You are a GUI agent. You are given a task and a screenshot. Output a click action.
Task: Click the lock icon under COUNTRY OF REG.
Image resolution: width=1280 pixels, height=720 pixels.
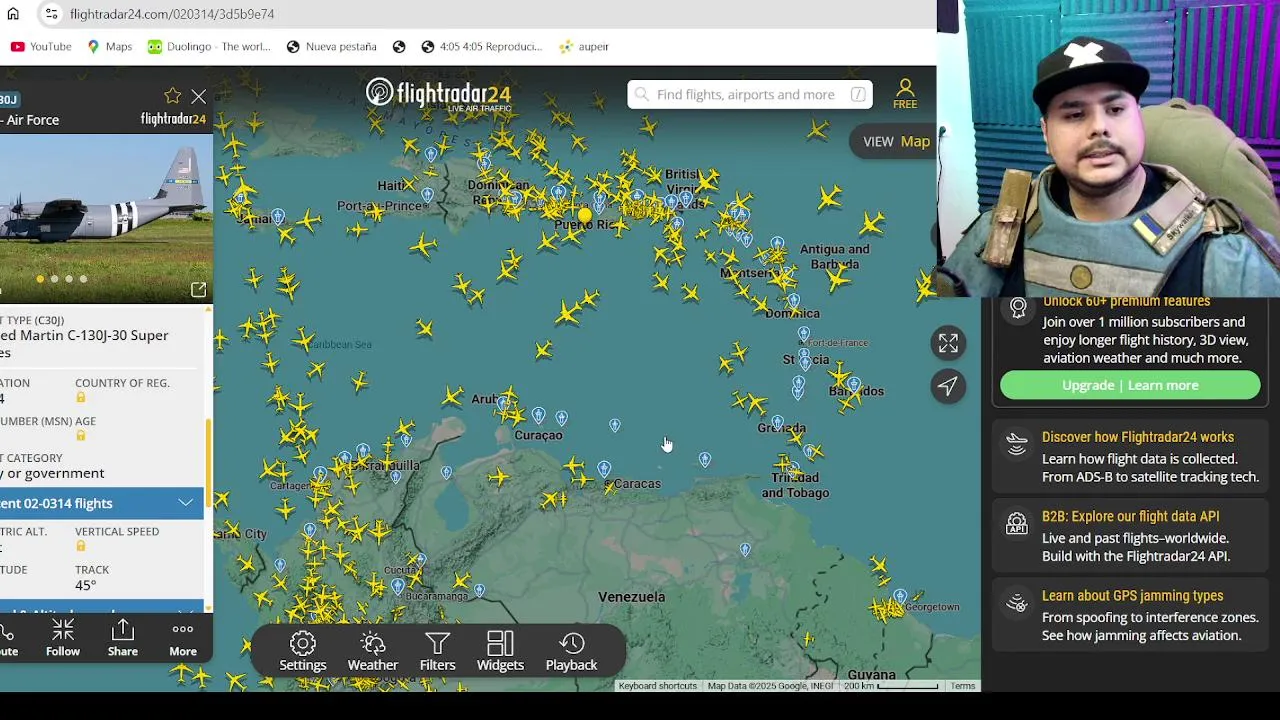[81, 398]
